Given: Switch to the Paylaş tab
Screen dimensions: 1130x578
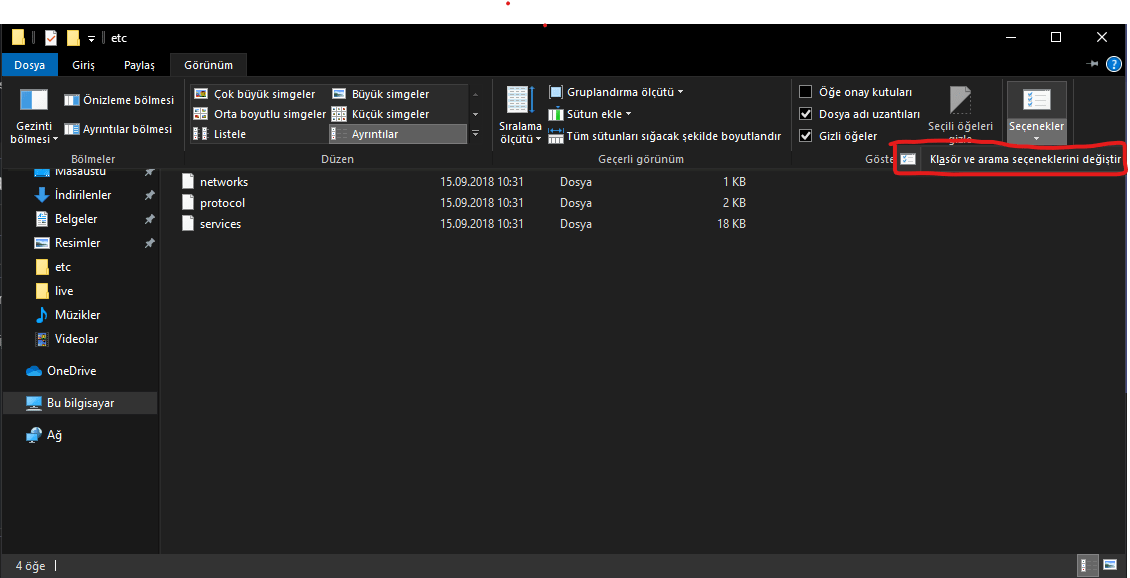Looking at the screenshot, I should [139, 65].
